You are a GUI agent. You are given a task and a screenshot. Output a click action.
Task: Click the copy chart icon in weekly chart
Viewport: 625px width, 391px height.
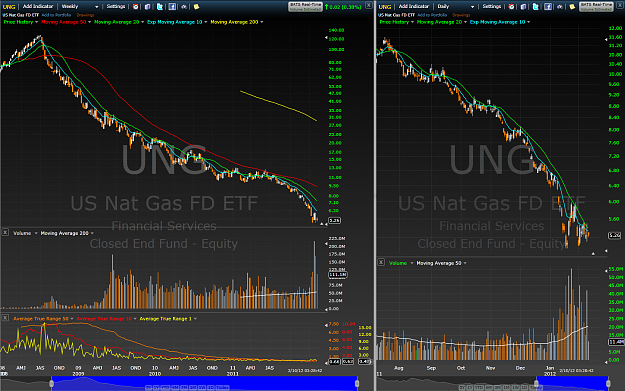147,7
